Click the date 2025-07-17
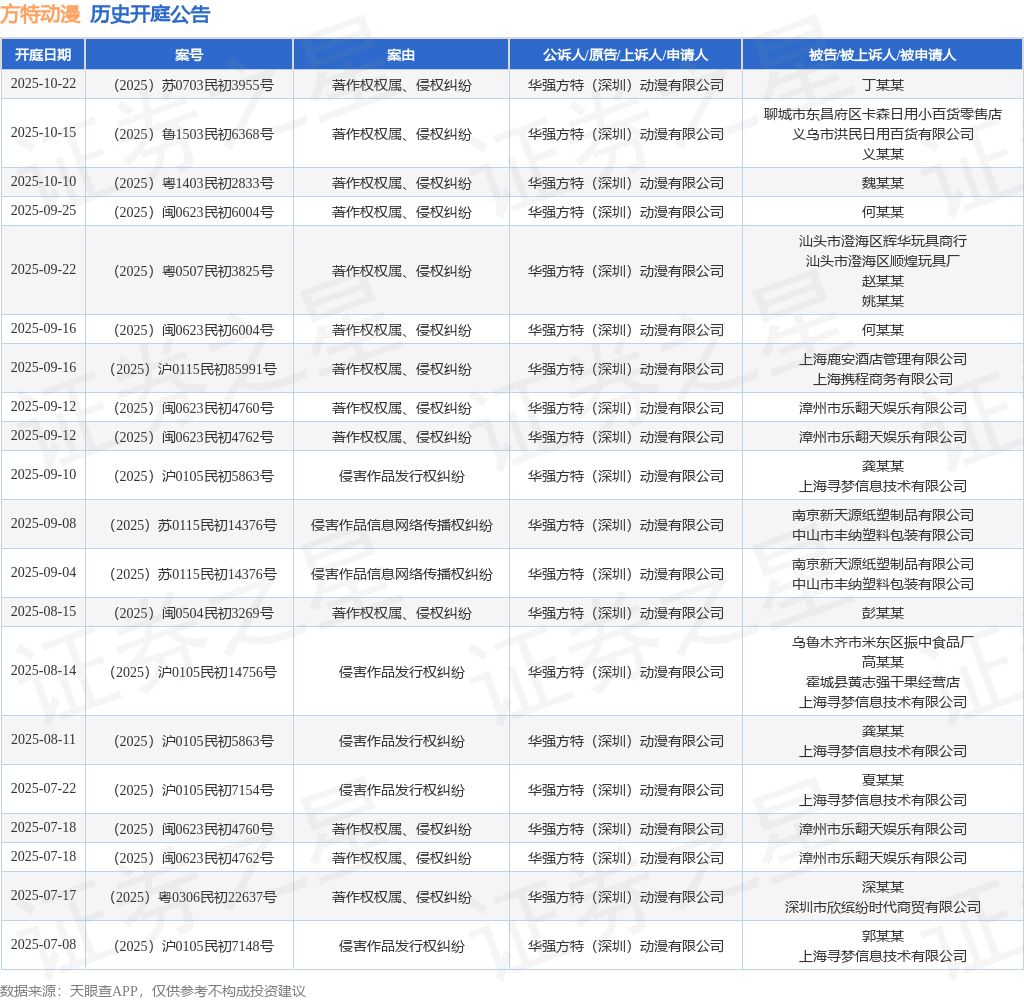 coord(43,896)
